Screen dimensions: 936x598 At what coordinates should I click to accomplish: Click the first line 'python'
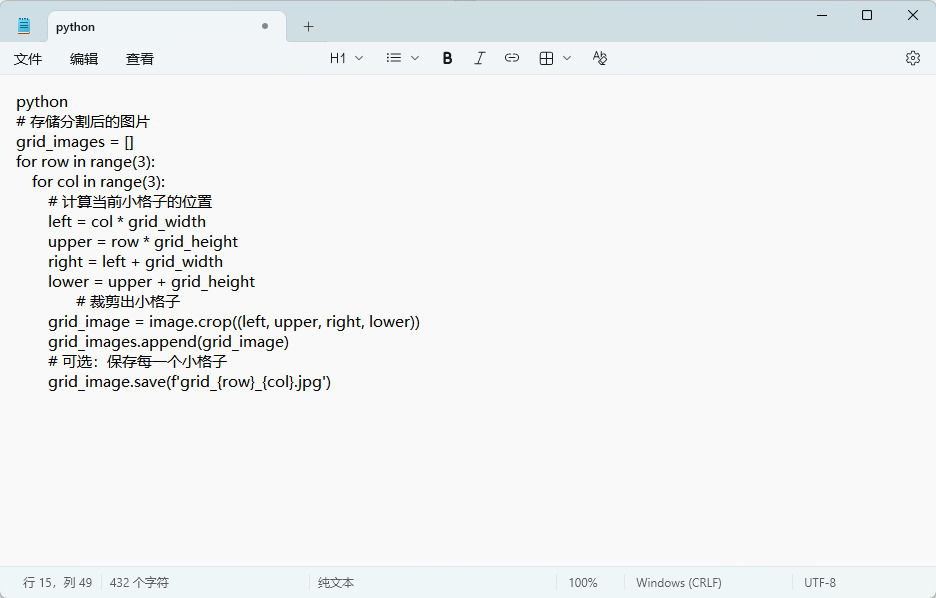tap(42, 102)
